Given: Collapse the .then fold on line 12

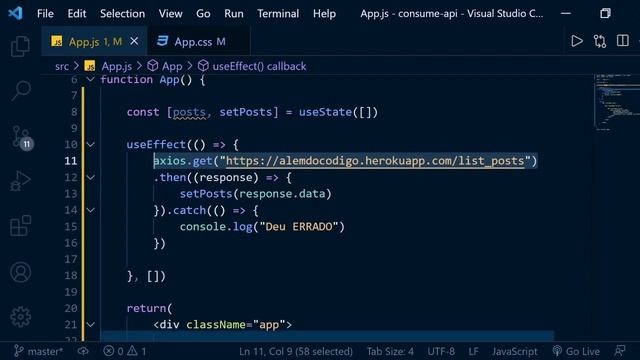Looking at the screenshot, I should [91, 177].
